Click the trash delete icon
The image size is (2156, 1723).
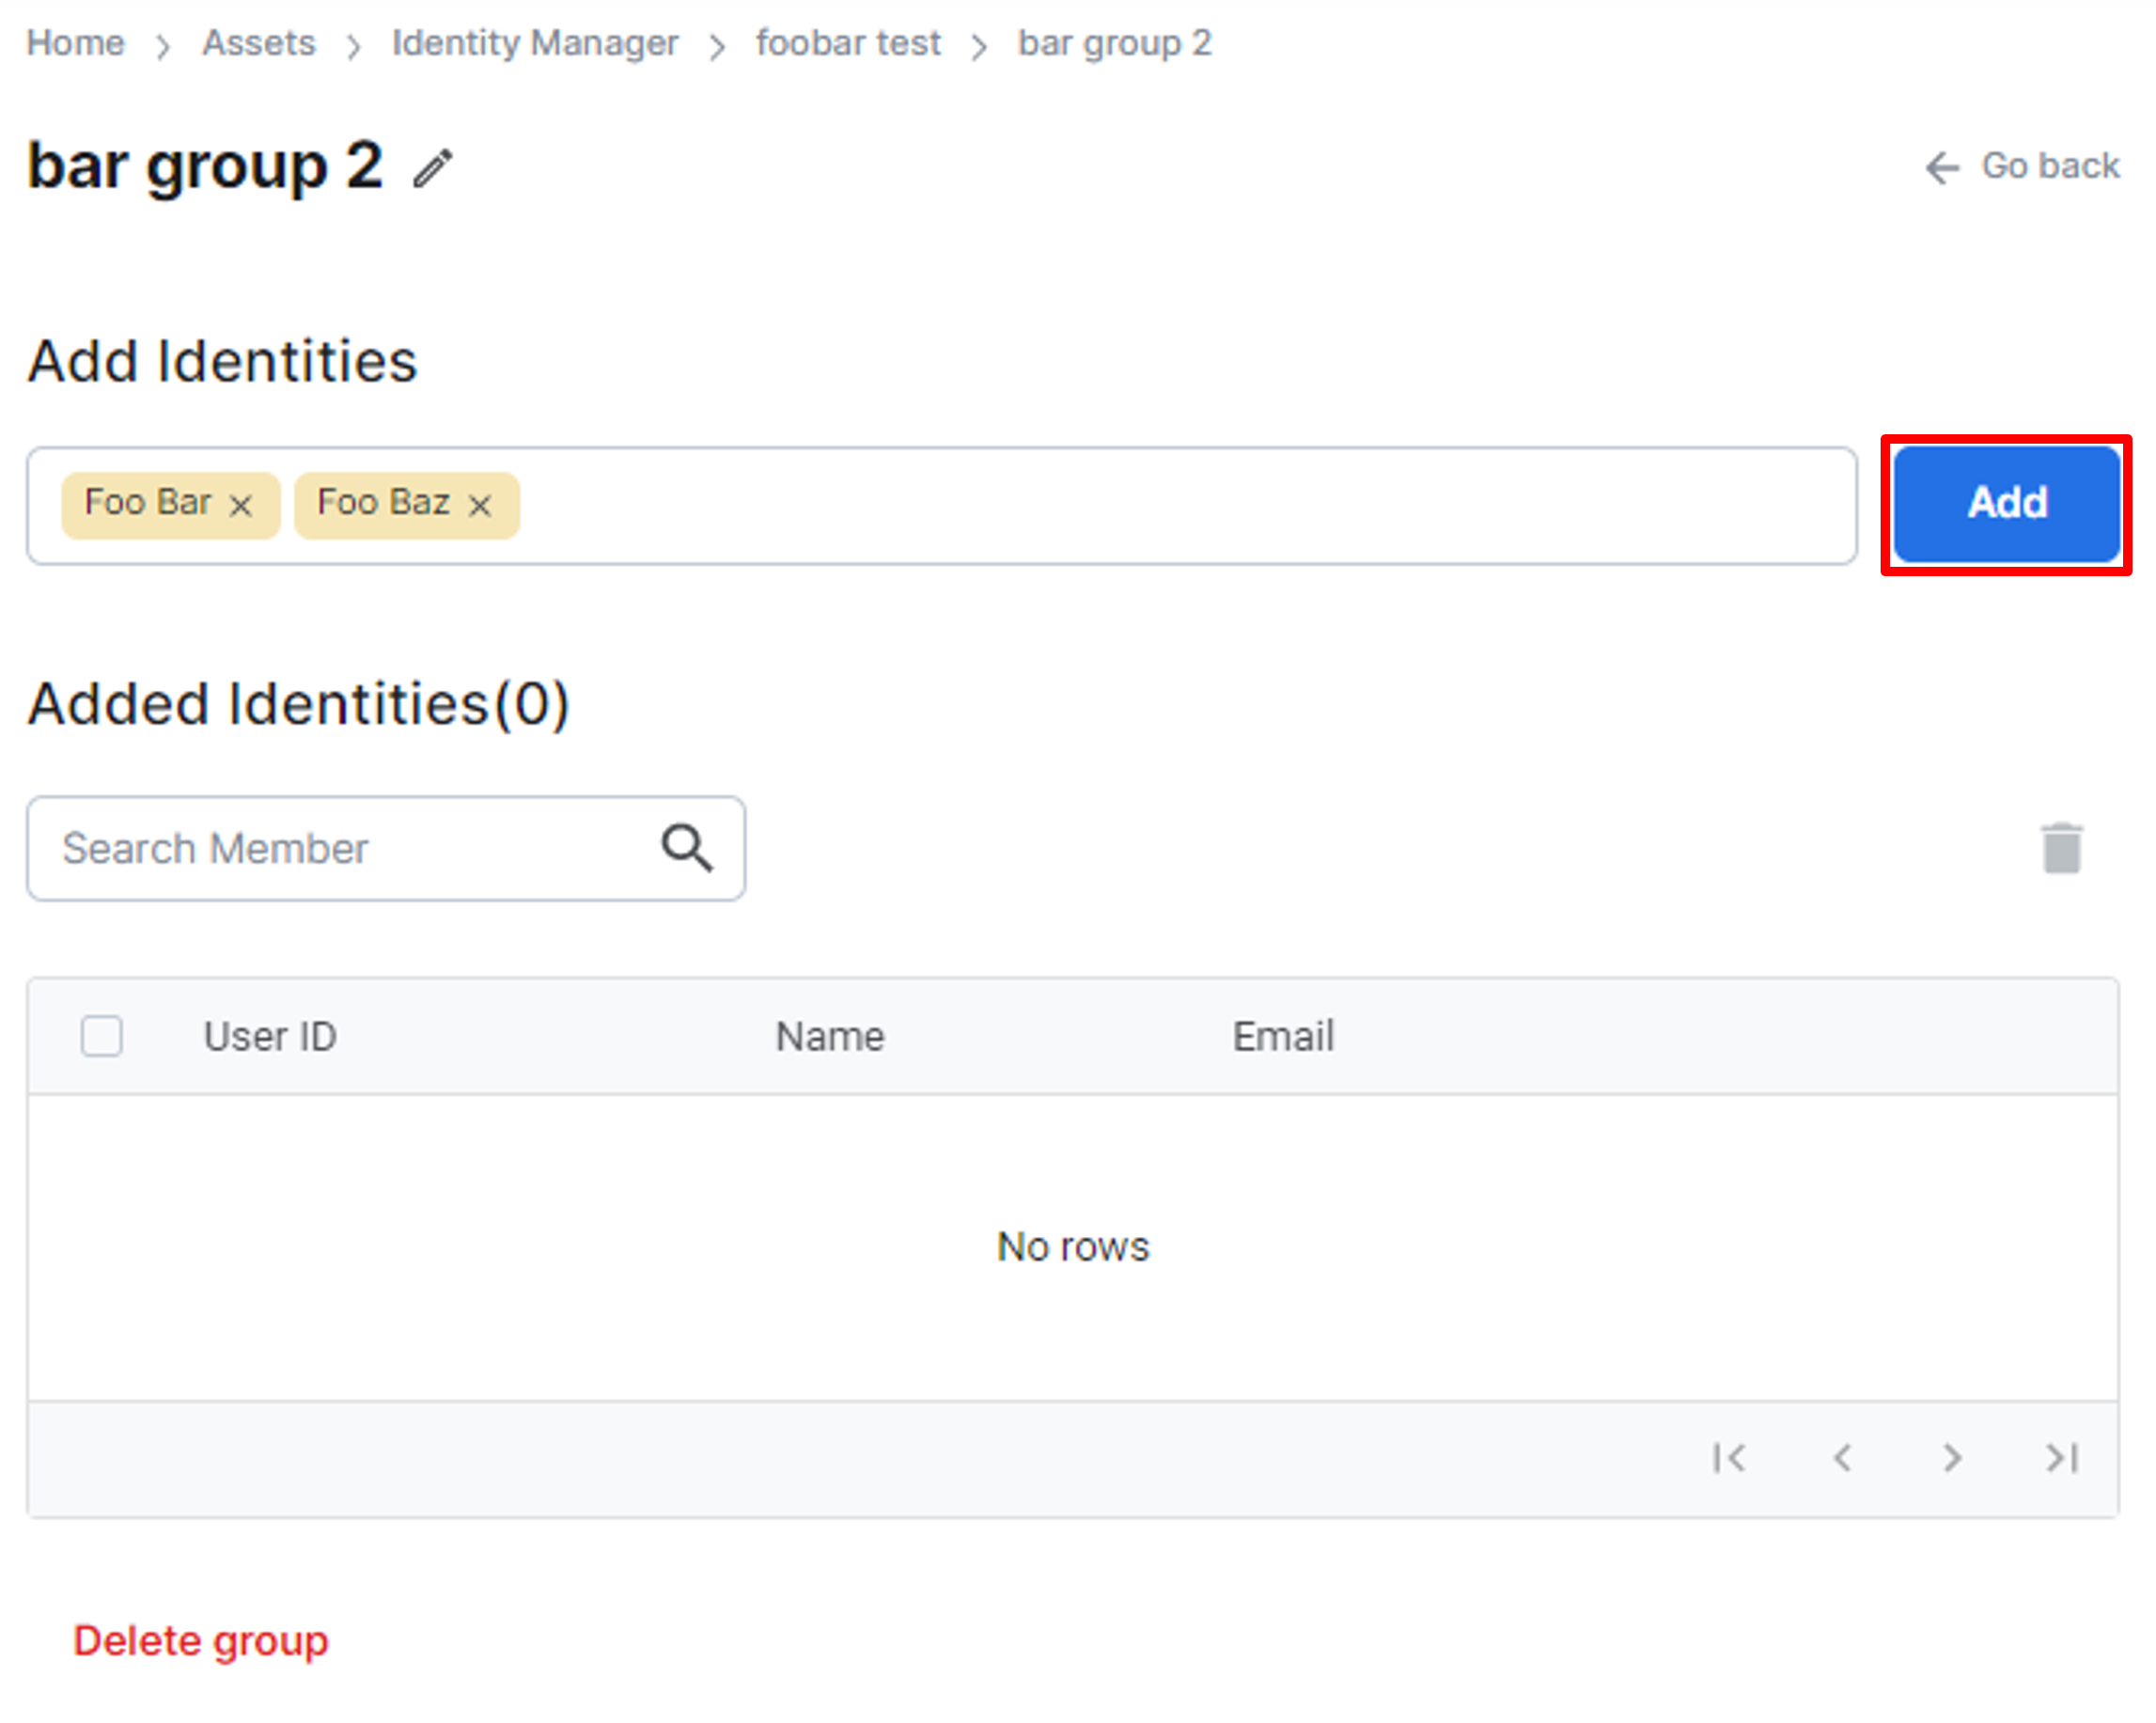(2061, 848)
